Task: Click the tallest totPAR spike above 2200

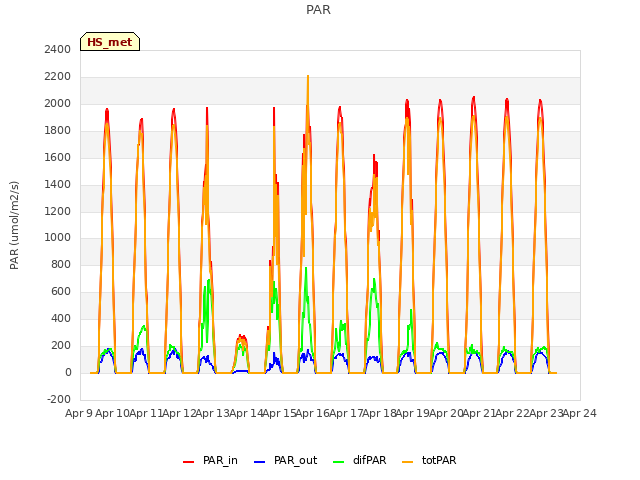Action: [x=308, y=77]
